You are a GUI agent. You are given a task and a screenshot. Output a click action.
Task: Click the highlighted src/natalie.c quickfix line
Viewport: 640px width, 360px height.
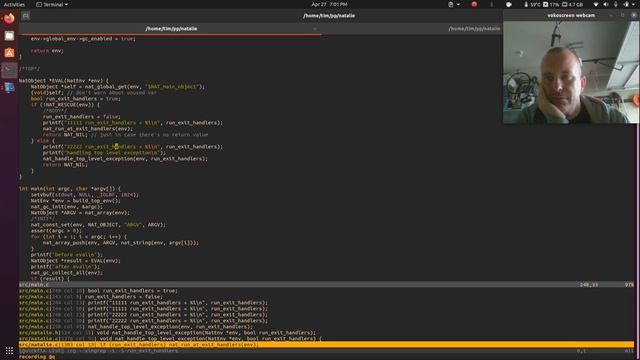pos(327,344)
